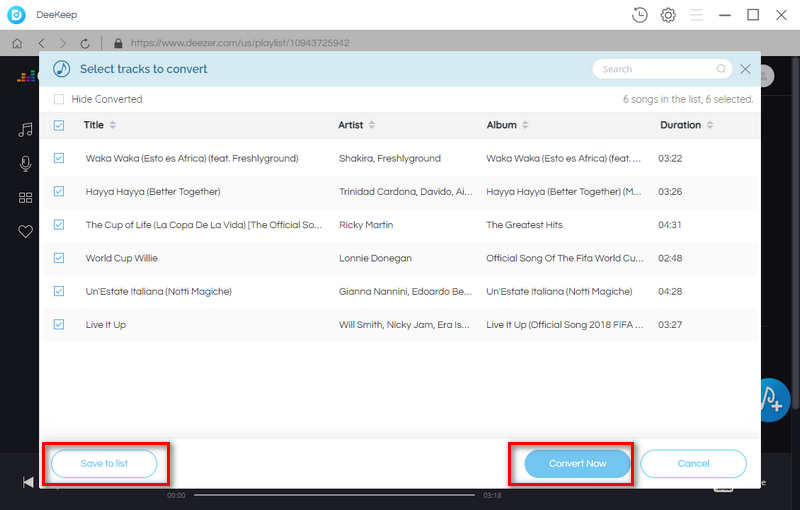Viewport: 800px width, 510px height.
Task: Navigate back with the left arrow
Action: click(42, 43)
